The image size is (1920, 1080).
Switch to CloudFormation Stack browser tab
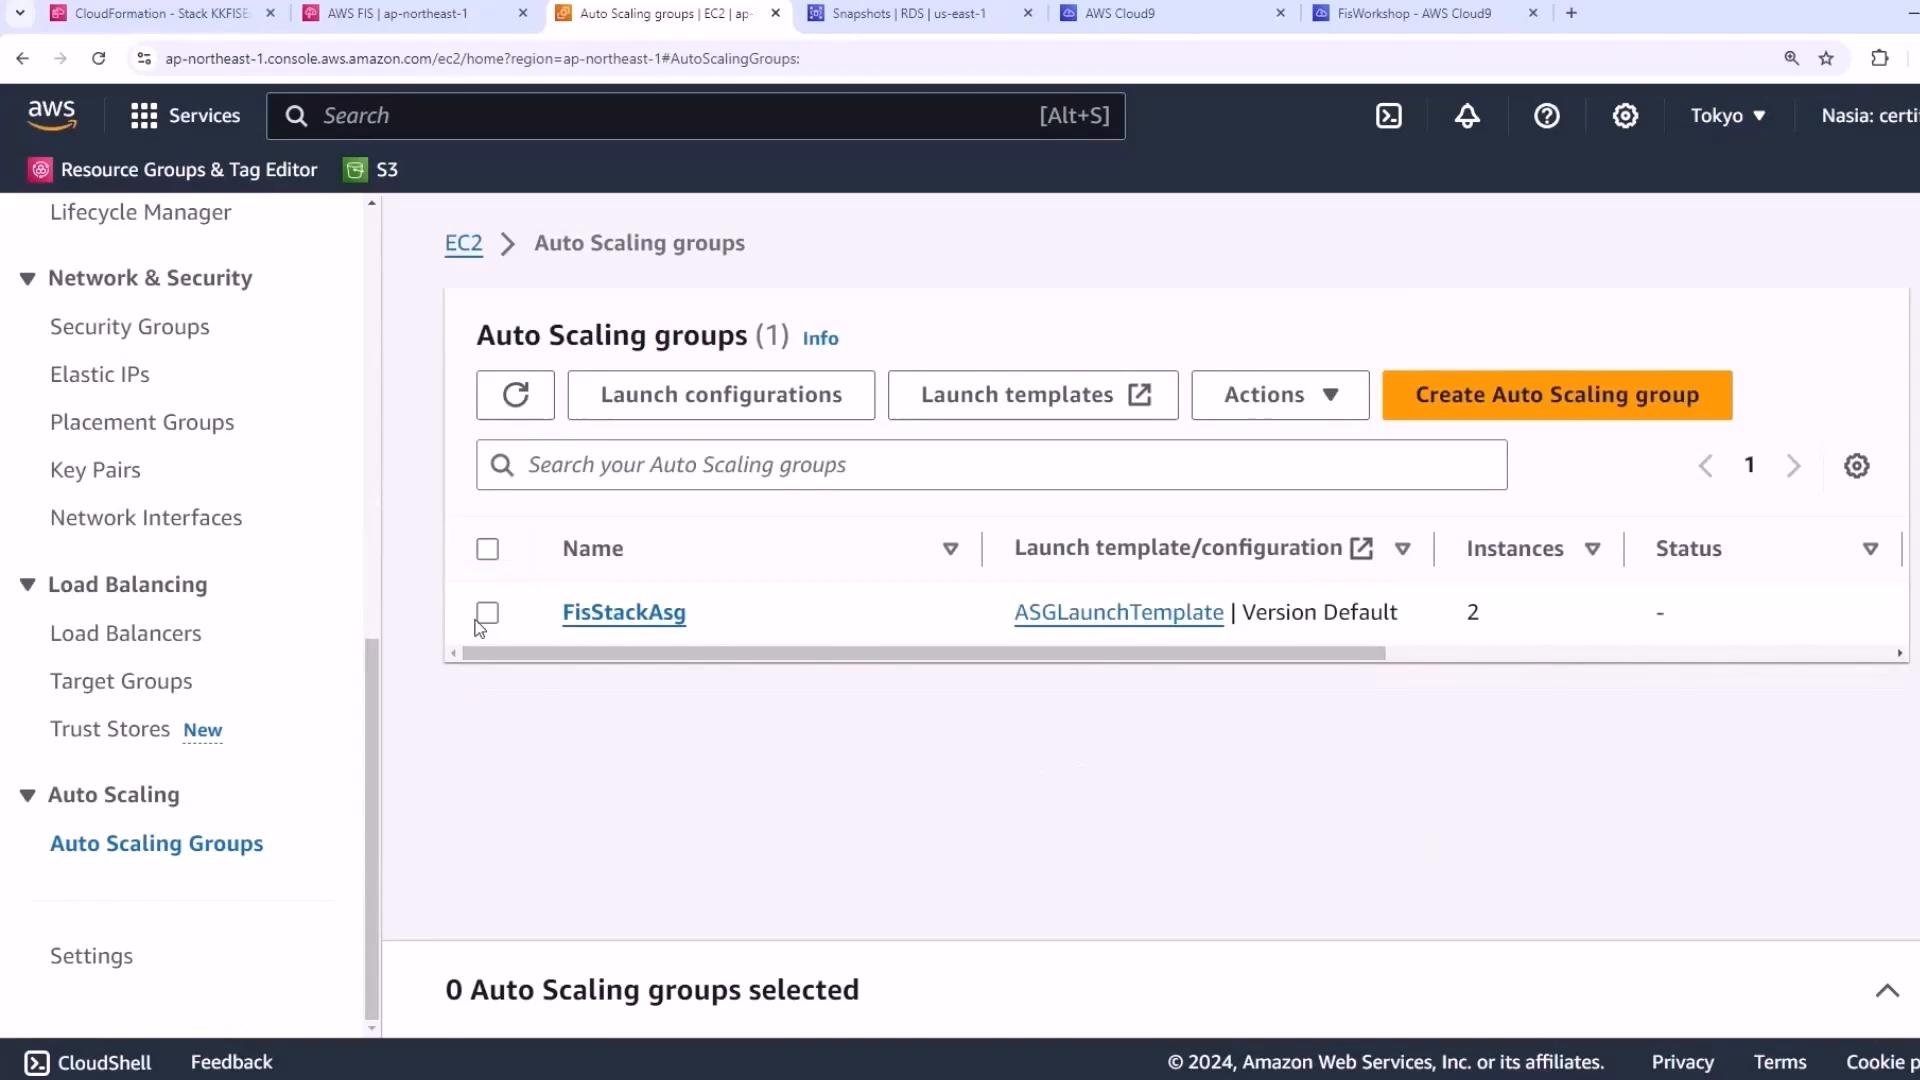click(162, 14)
